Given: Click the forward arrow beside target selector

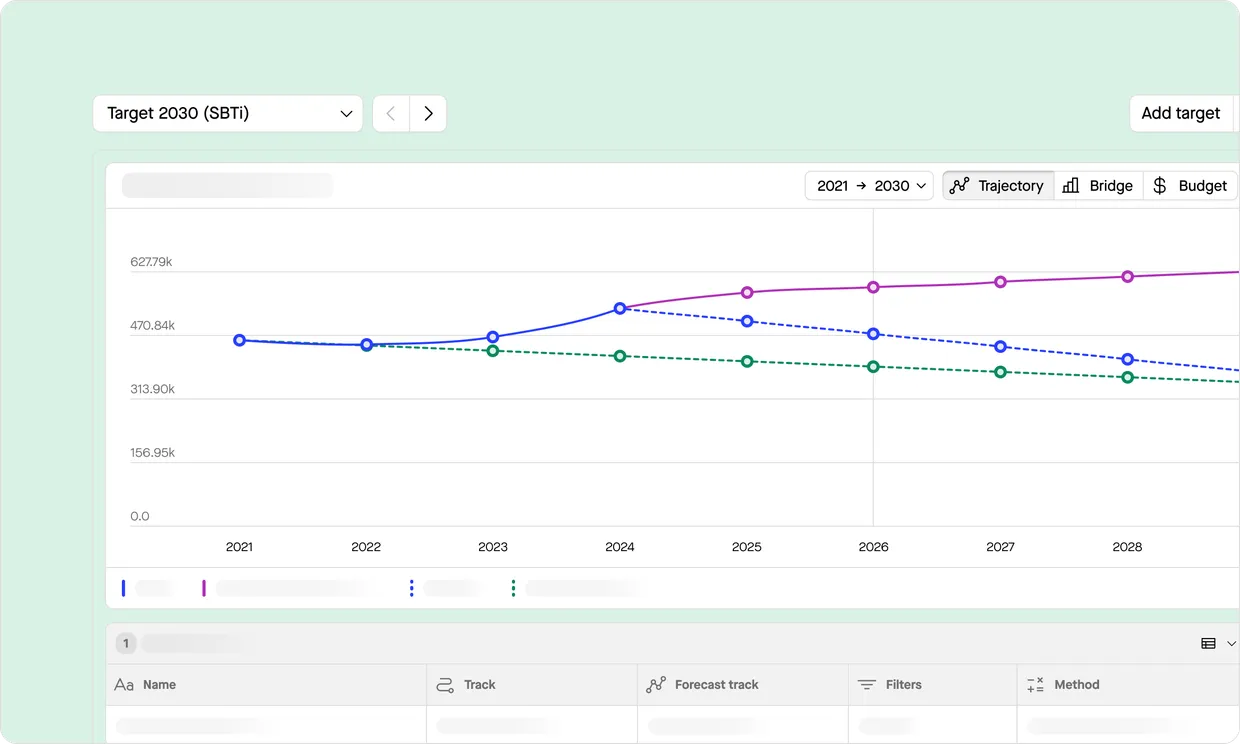Looking at the screenshot, I should (x=428, y=113).
